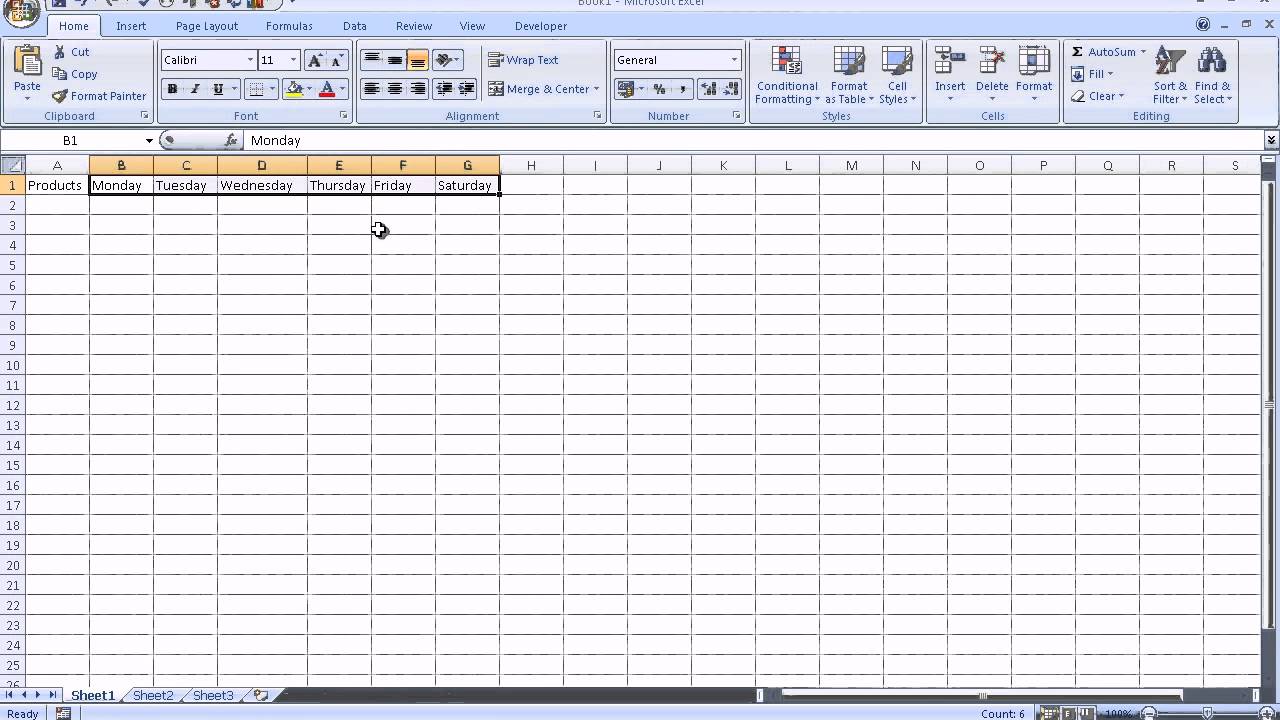
Task: Open the Merge & Center dropdown arrow
Action: pyautogui.click(x=597, y=89)
